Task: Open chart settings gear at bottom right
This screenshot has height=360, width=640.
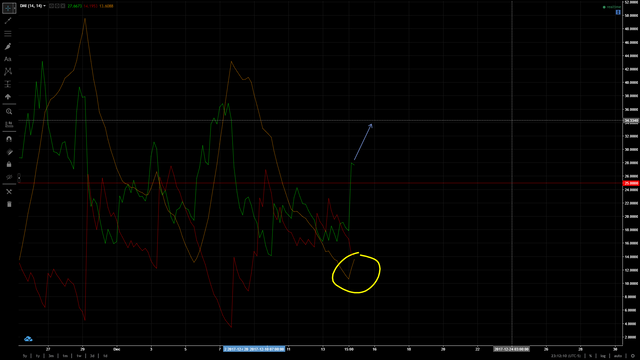Action: 633,356
